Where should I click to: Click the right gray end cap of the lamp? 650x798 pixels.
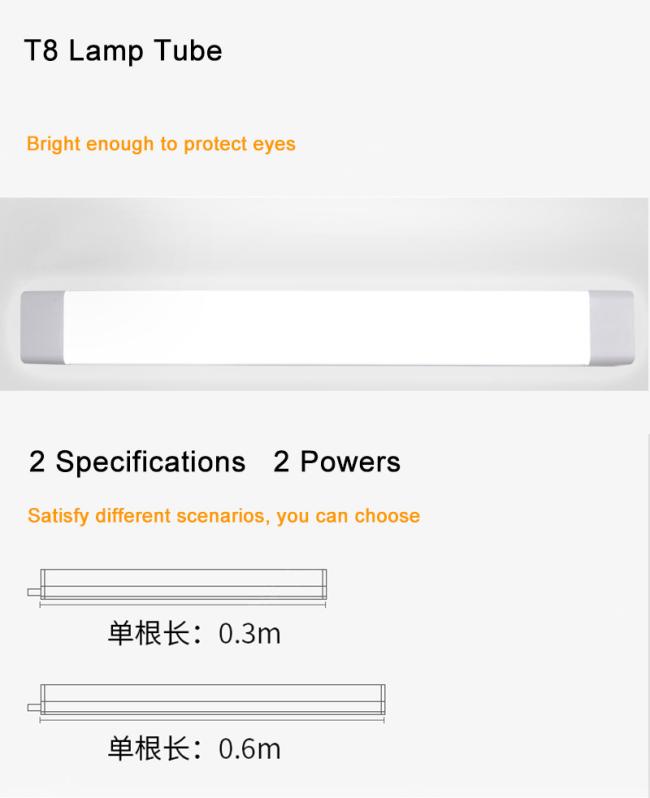click(611, 327)
